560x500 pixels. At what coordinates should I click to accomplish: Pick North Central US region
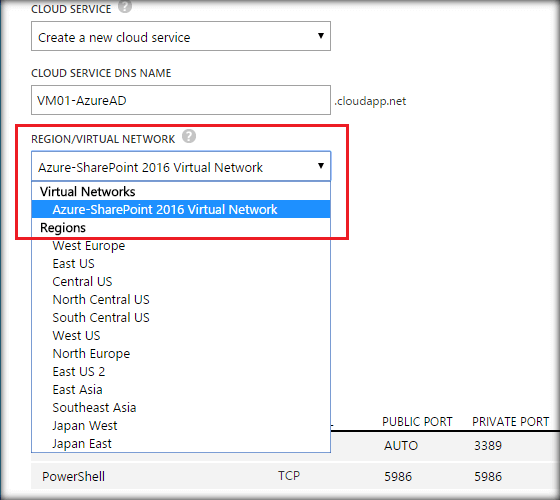point(181,299)
